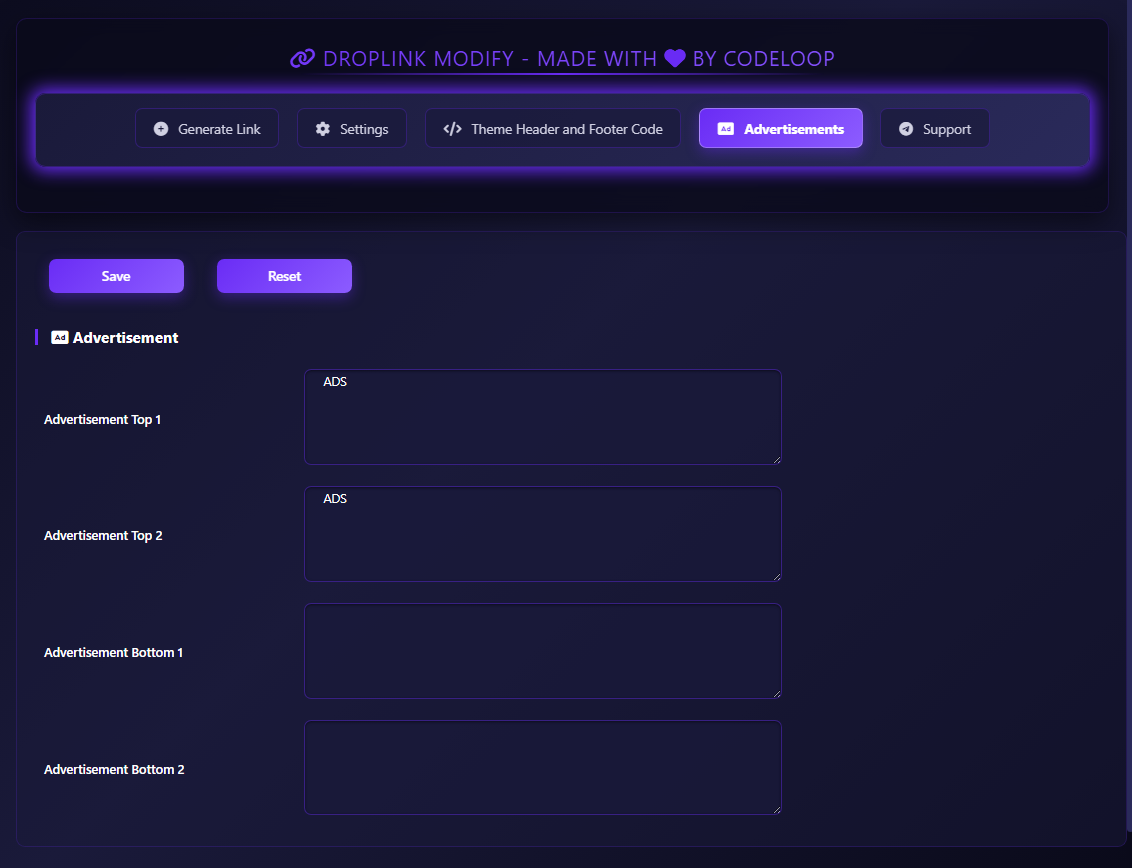Click the Advertisement Bottom 2 label
The image size is (1132, 868).
click(114, 770)
